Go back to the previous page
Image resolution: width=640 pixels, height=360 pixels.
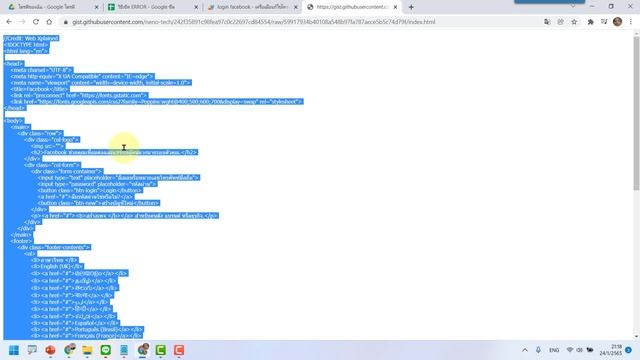[9, 22]
